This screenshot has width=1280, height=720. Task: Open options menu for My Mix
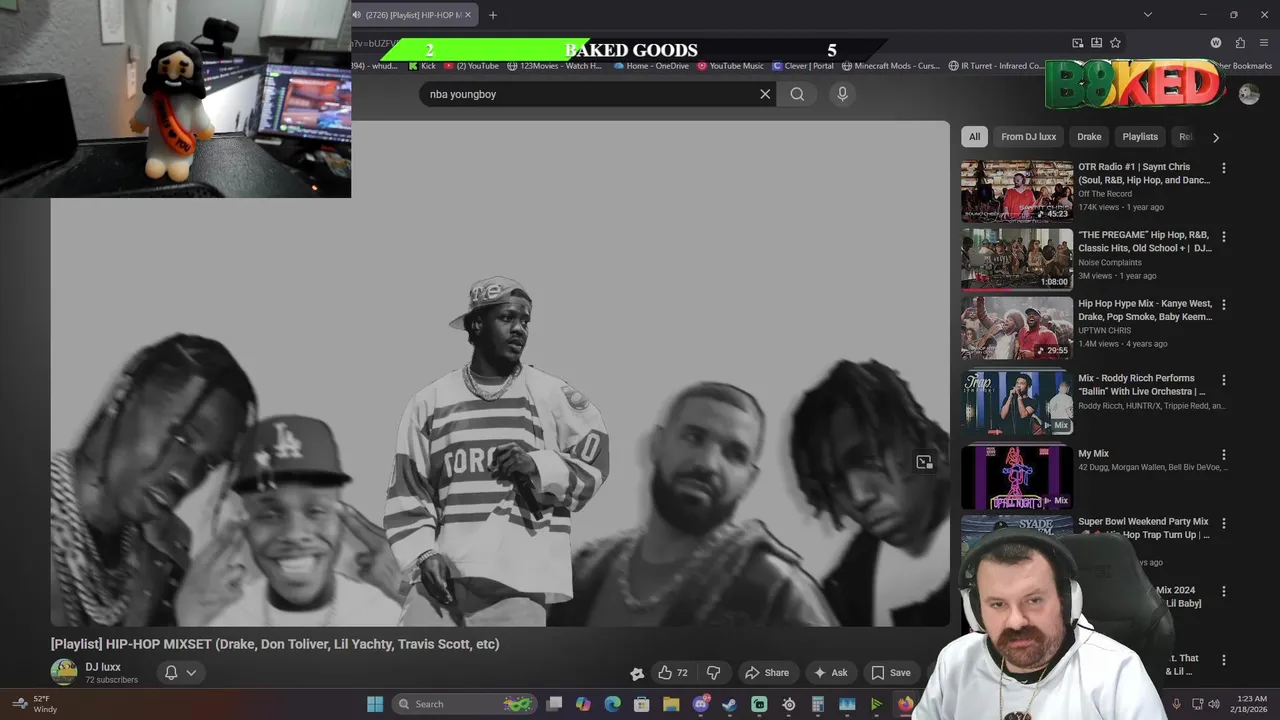[x=1223, y=455]
